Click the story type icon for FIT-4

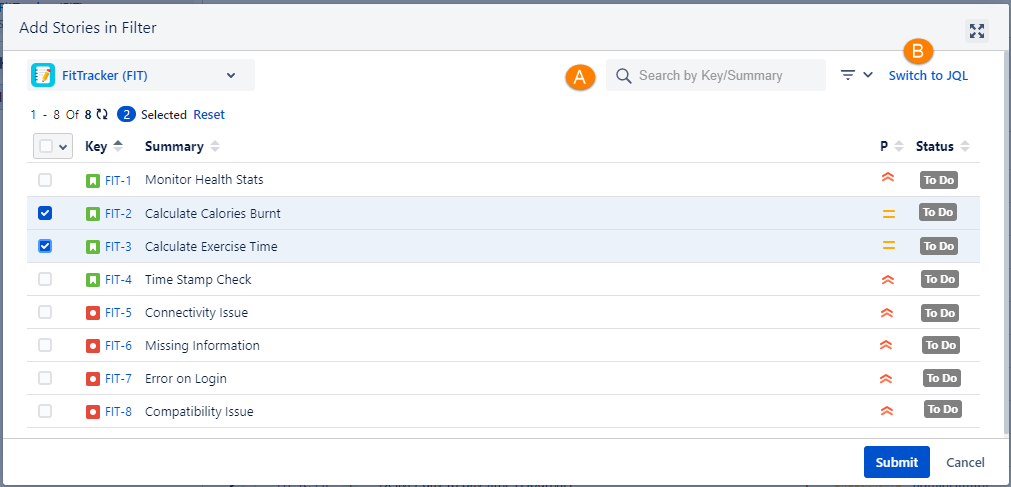pyautogui.click(x=93, y=280)
